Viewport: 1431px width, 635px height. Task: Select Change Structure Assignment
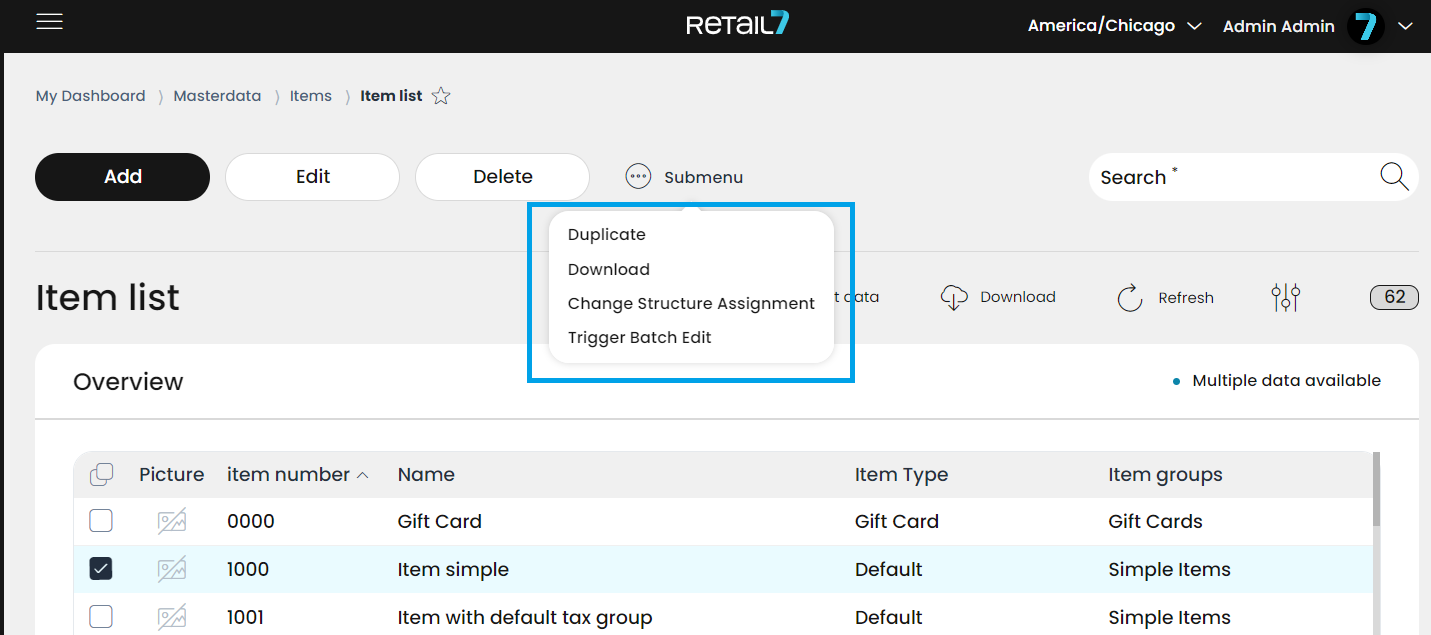[x=691, y=303]
